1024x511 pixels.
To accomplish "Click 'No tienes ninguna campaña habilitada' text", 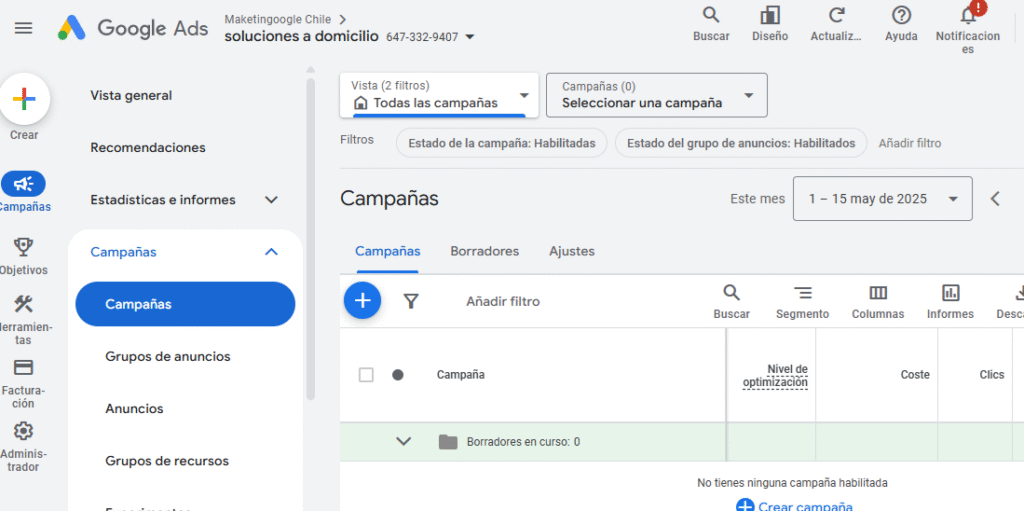I will (x=792, y=484).
